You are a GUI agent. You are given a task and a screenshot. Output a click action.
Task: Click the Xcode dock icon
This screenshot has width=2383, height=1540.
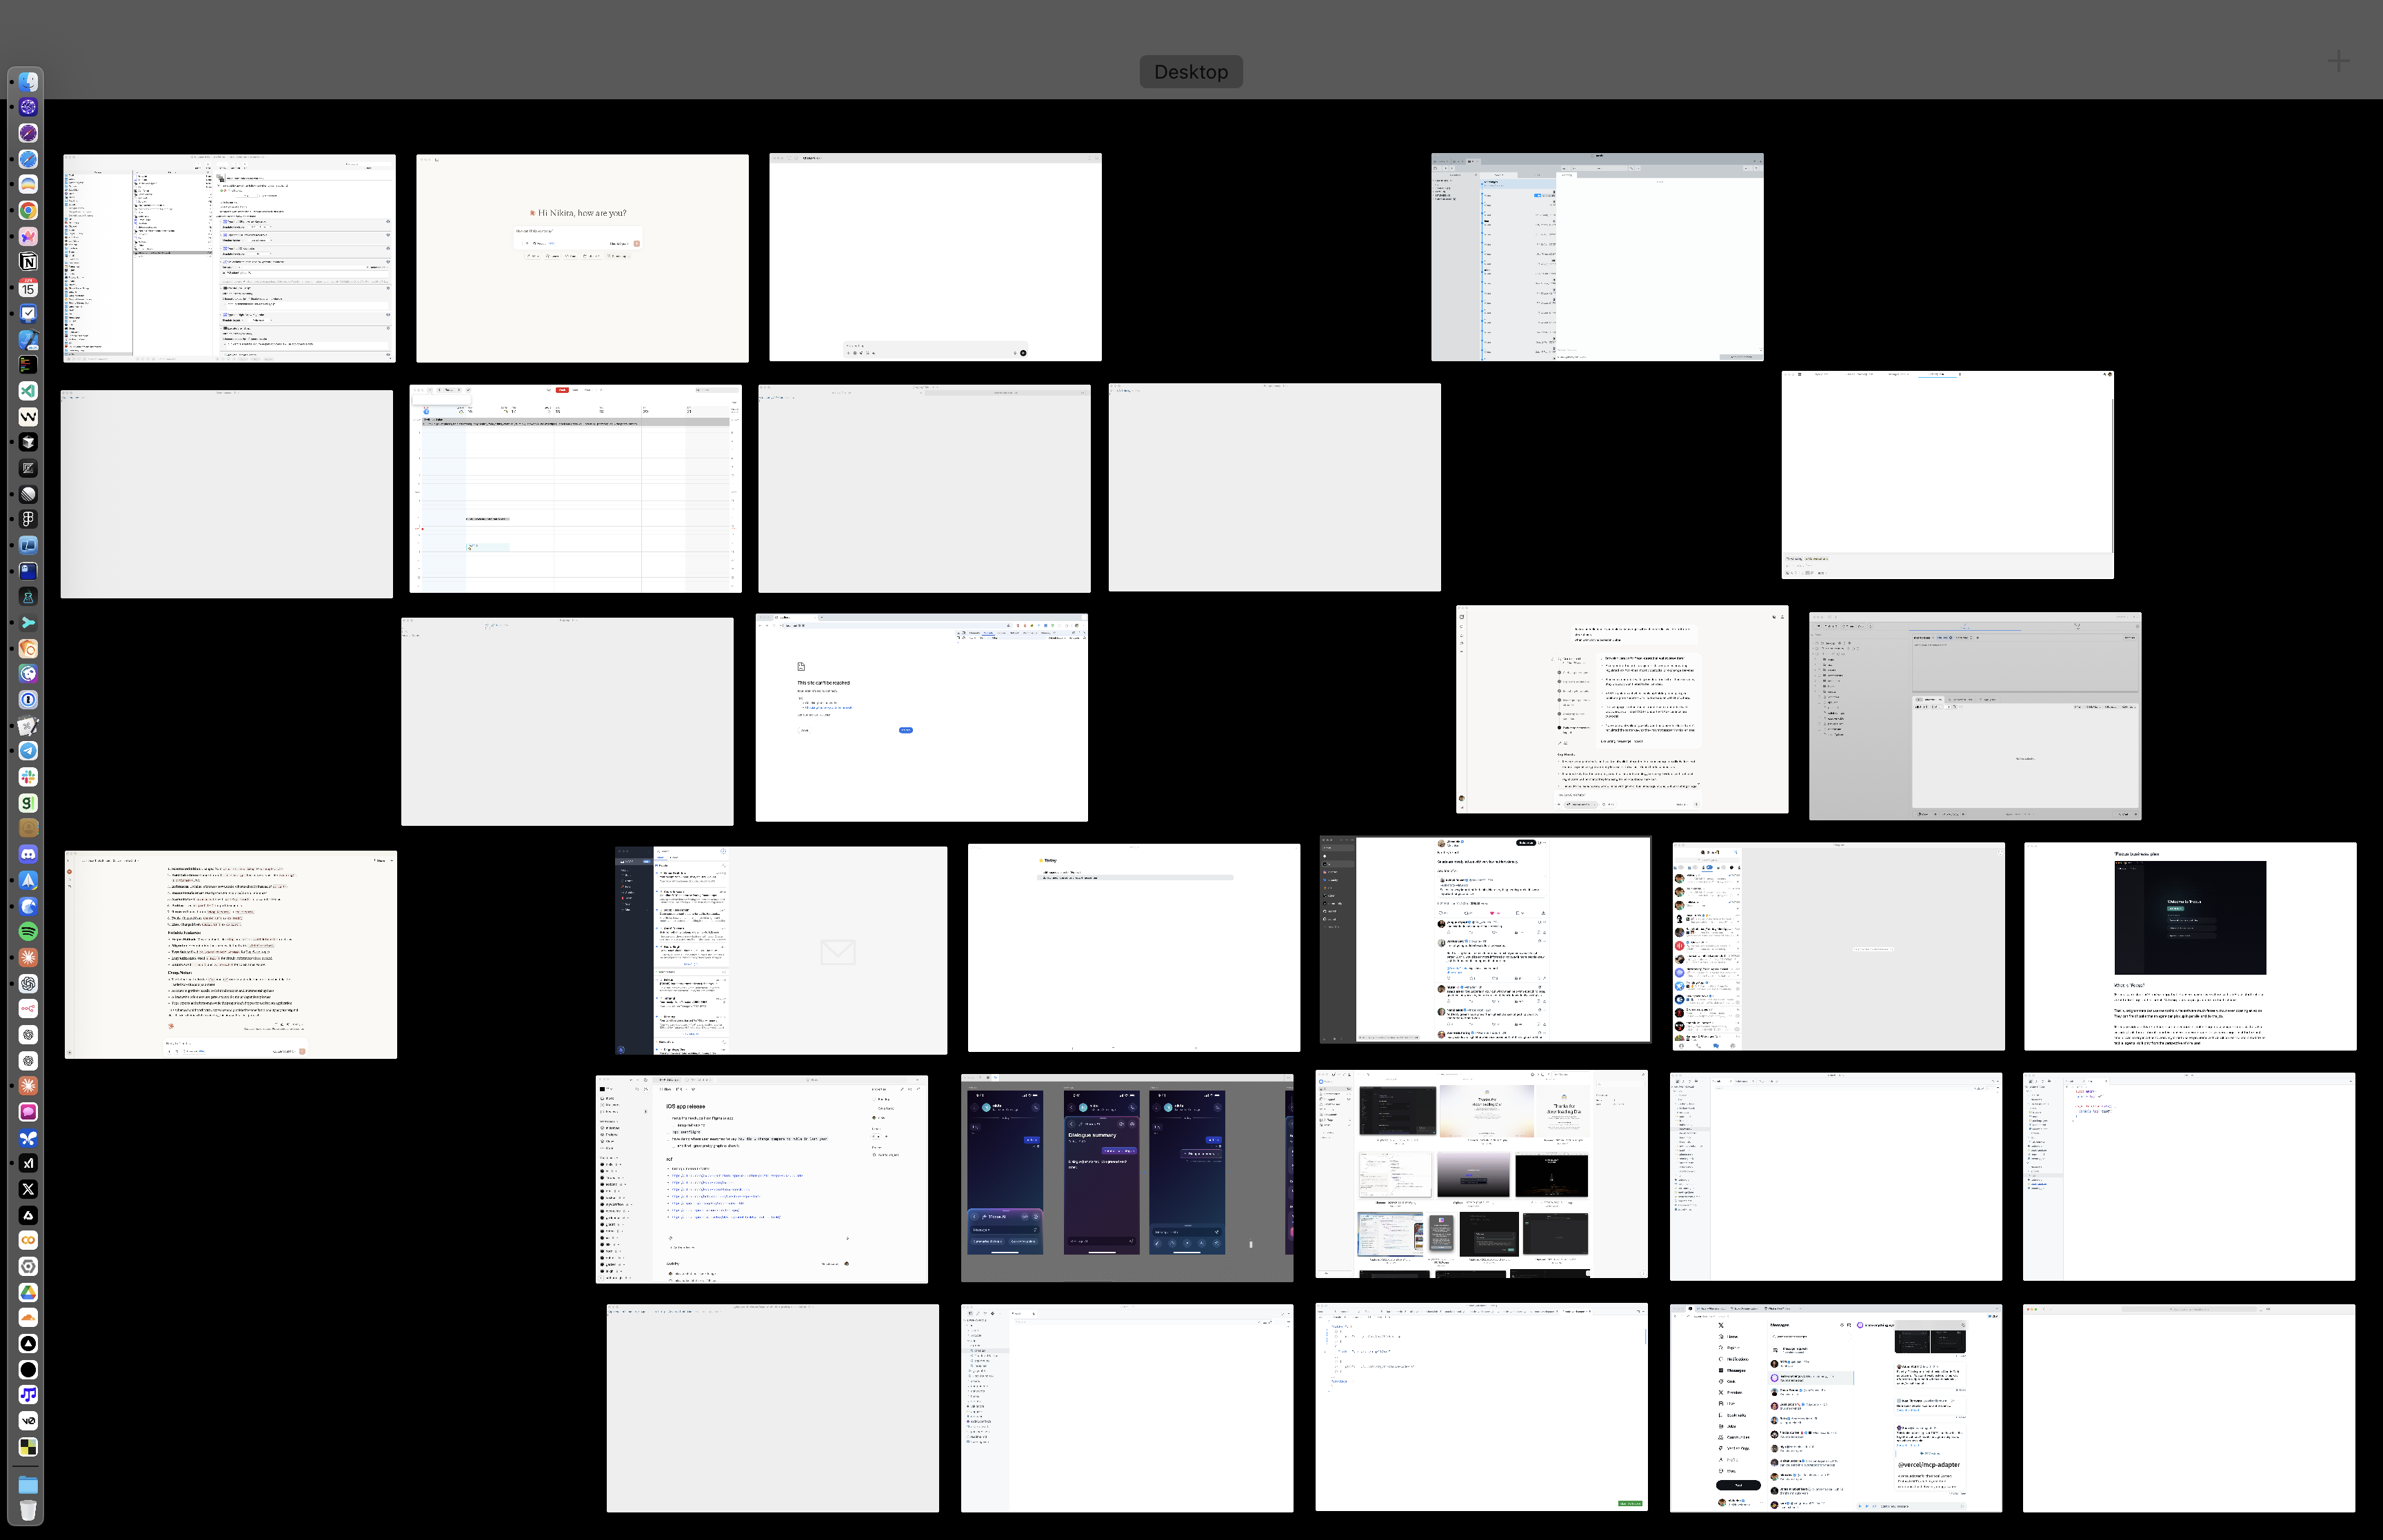[28, 340]
